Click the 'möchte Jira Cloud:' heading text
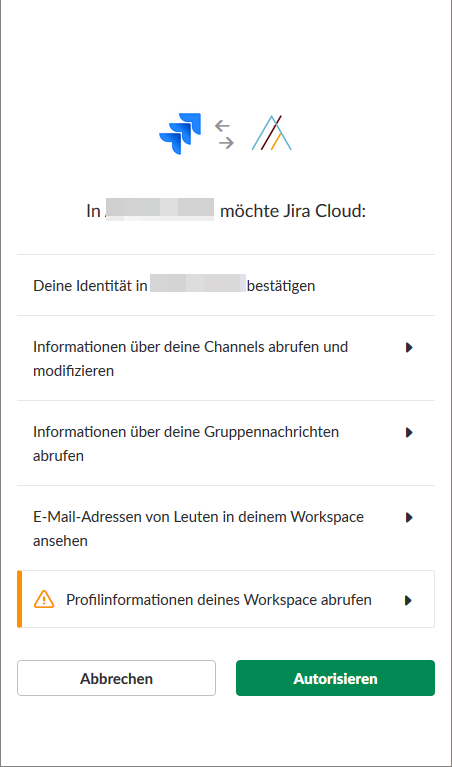 click(x=293, y=212)
